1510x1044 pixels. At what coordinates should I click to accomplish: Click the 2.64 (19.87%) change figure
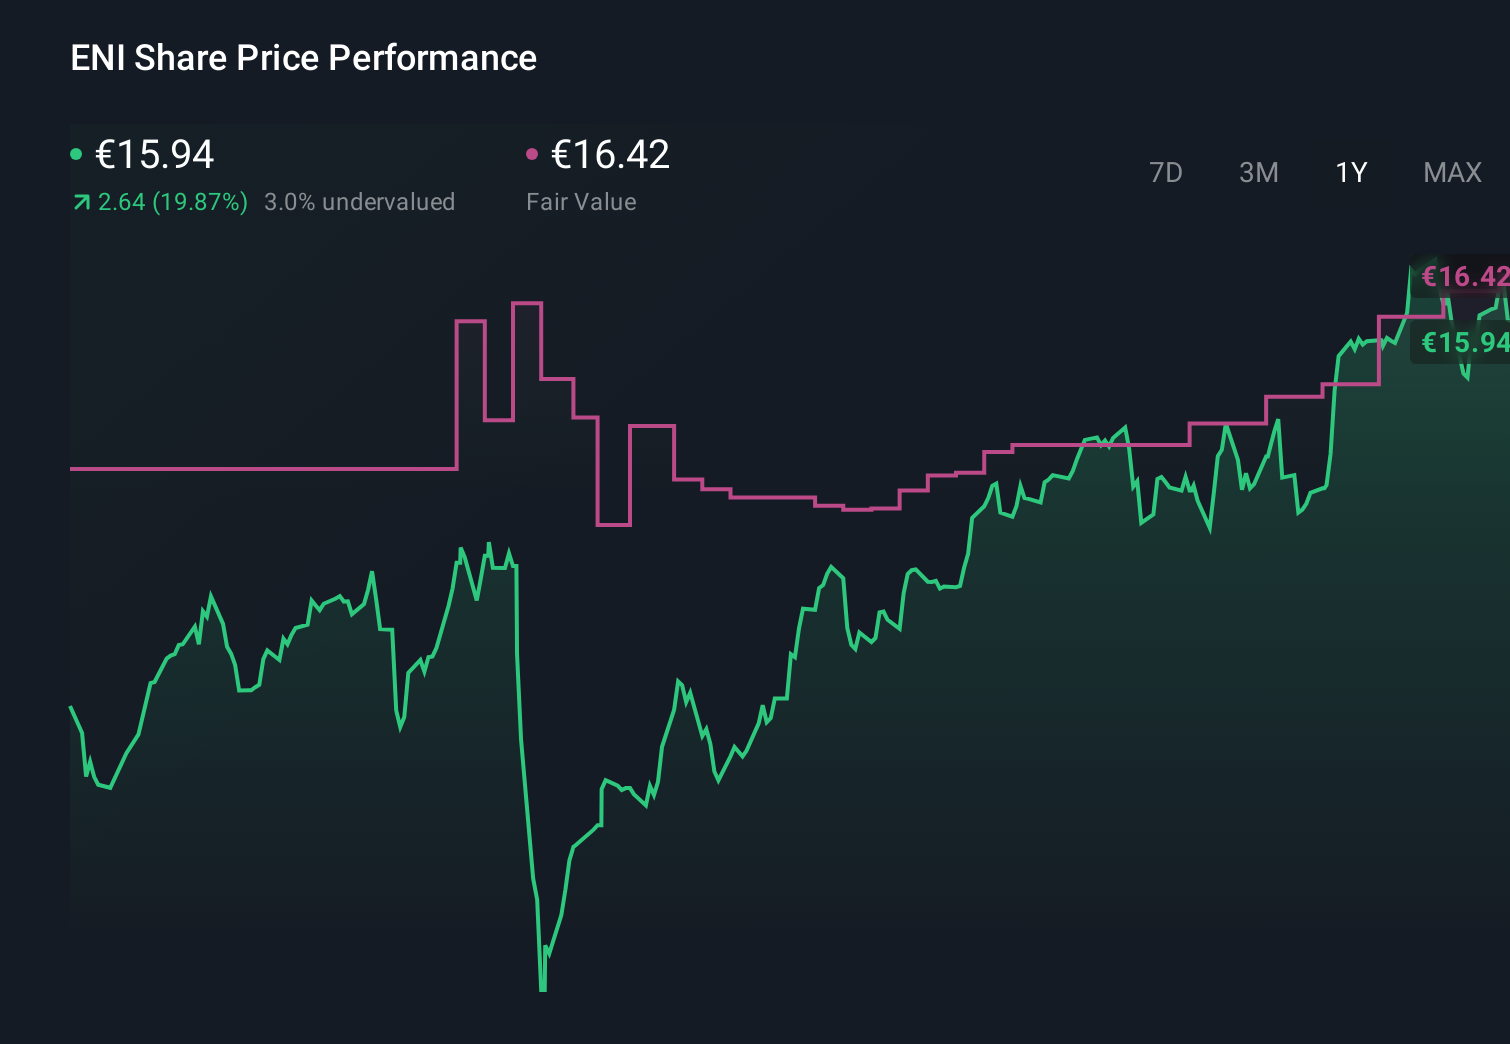click(172, 201)
